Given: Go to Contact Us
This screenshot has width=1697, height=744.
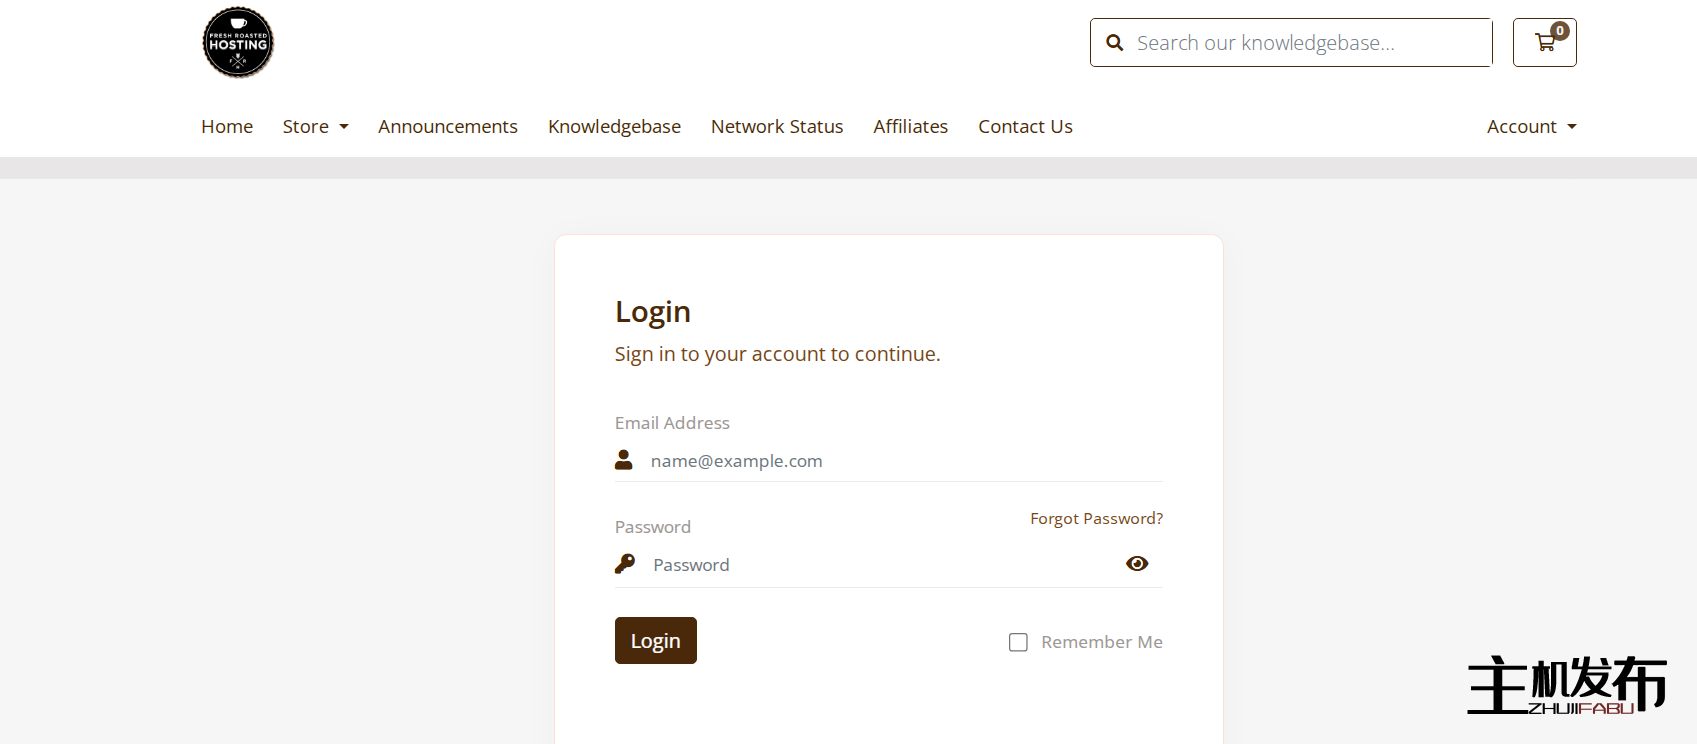Looking at the screenshot, I should coord(1025,127).
